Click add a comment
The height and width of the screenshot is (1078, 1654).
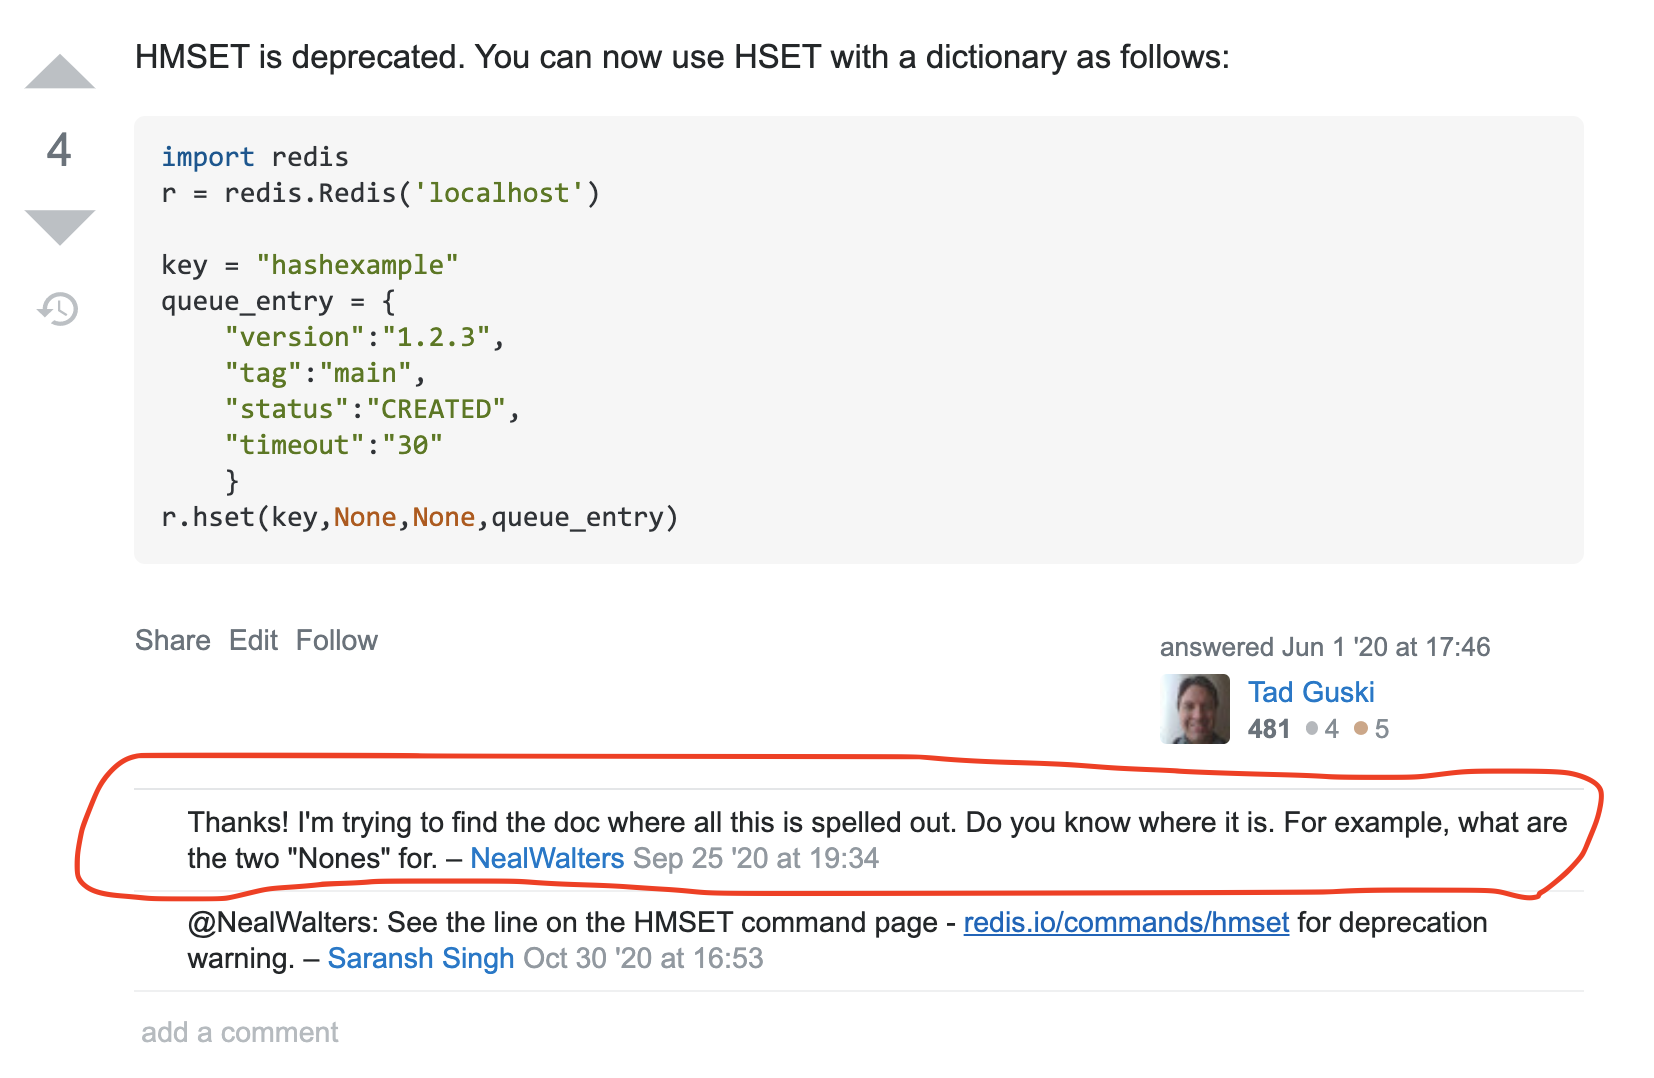point(239,1032)
